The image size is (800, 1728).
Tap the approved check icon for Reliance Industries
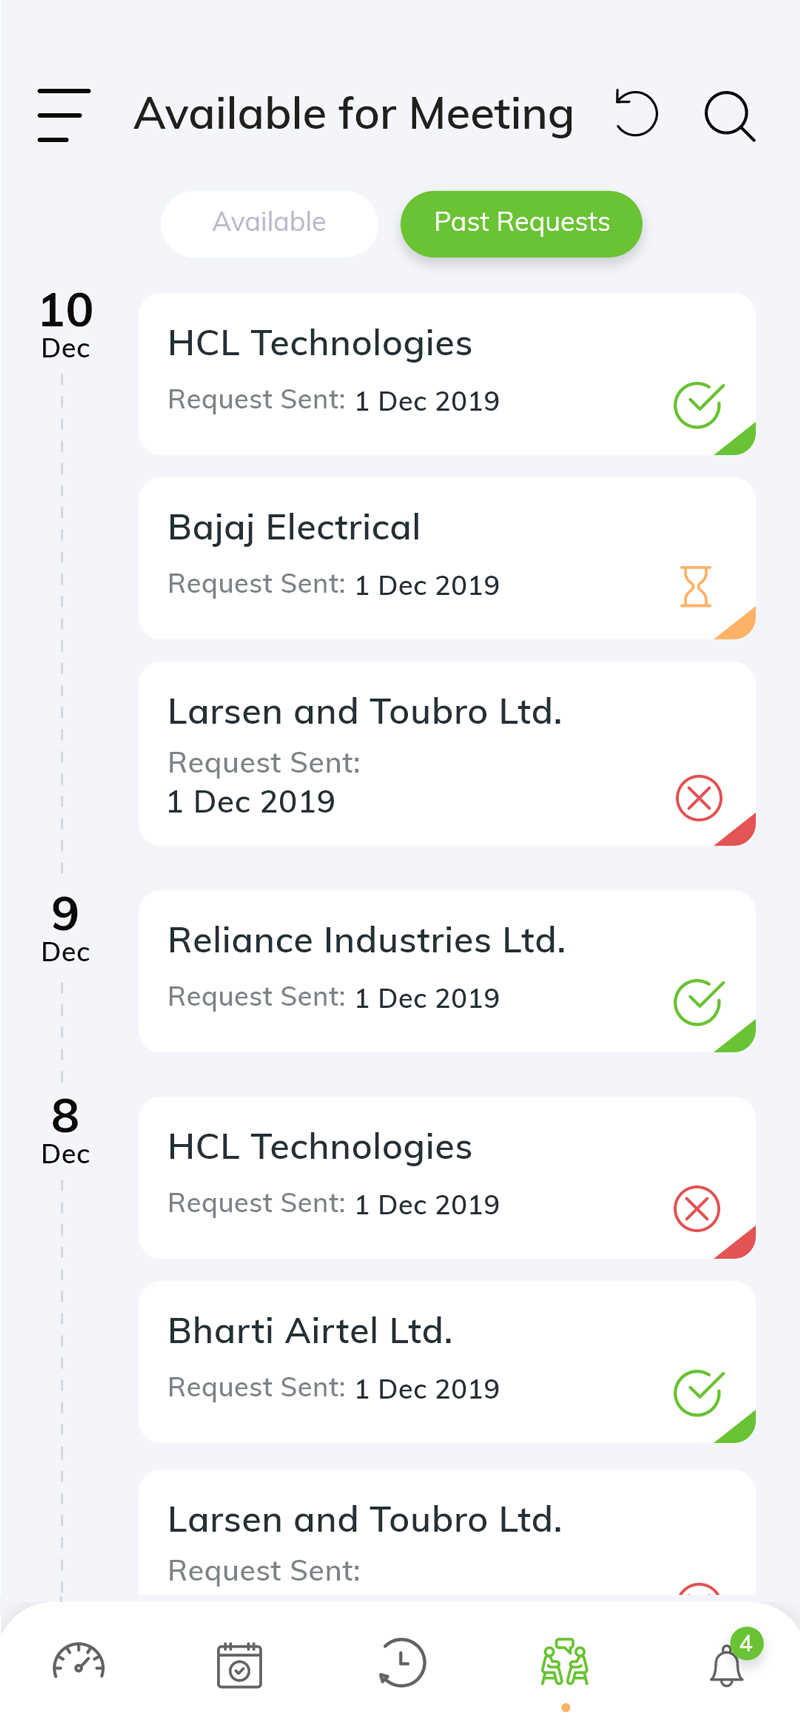click(699, 1002)
